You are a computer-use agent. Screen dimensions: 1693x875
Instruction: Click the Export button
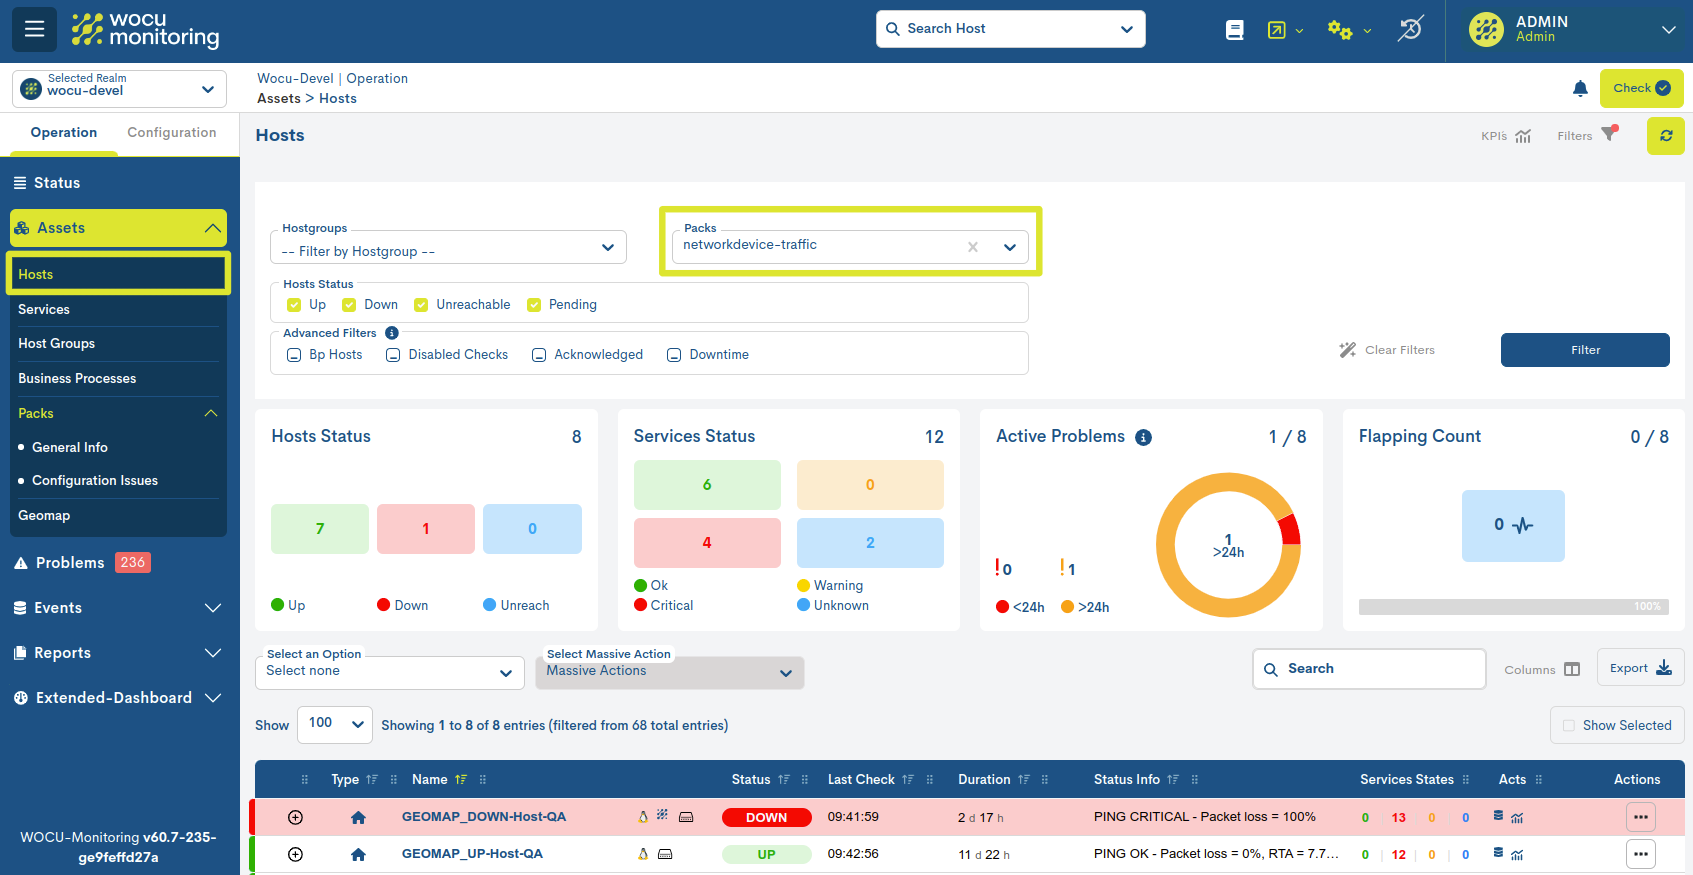1640,668
